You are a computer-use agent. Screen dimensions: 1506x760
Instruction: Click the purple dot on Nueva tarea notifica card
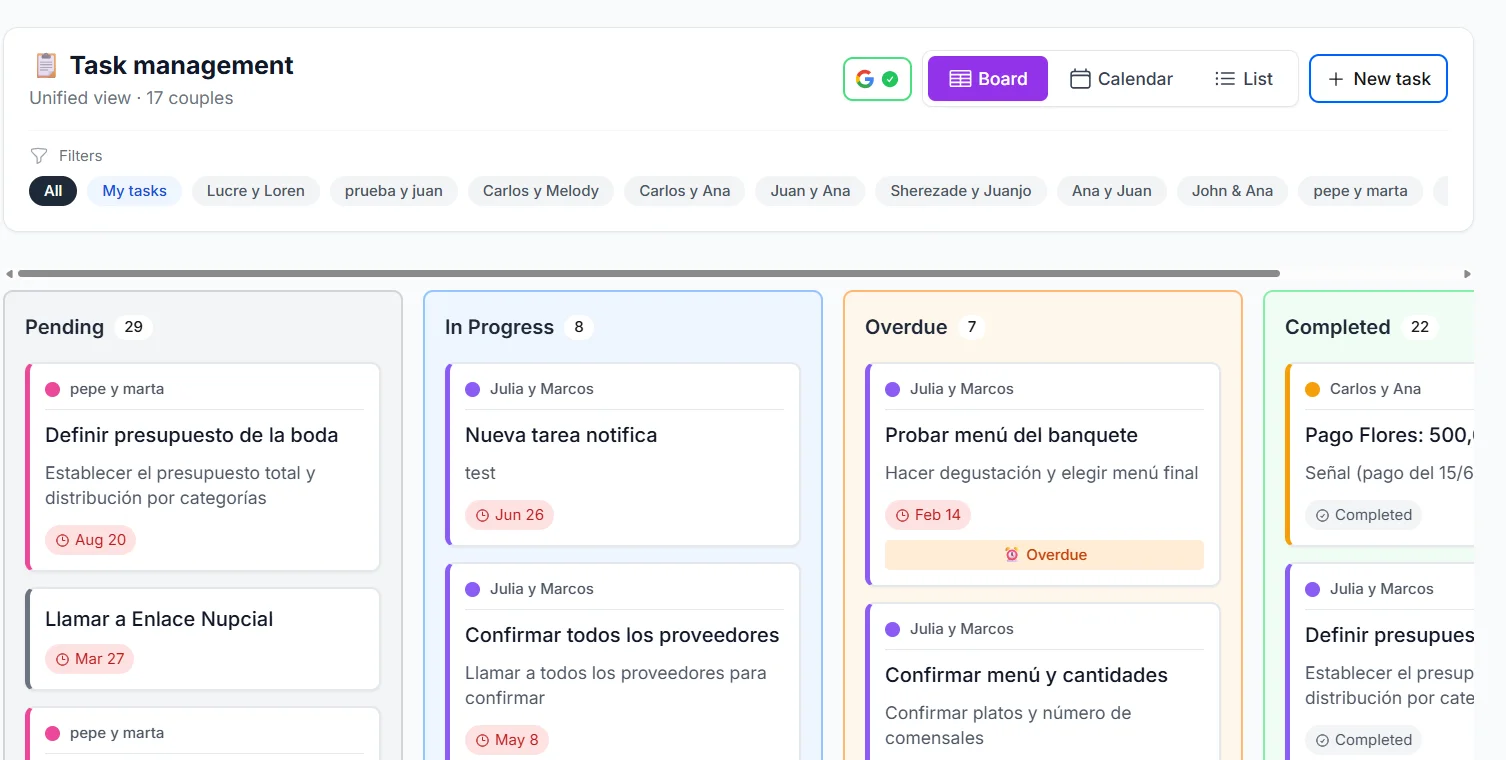(473, 389)
